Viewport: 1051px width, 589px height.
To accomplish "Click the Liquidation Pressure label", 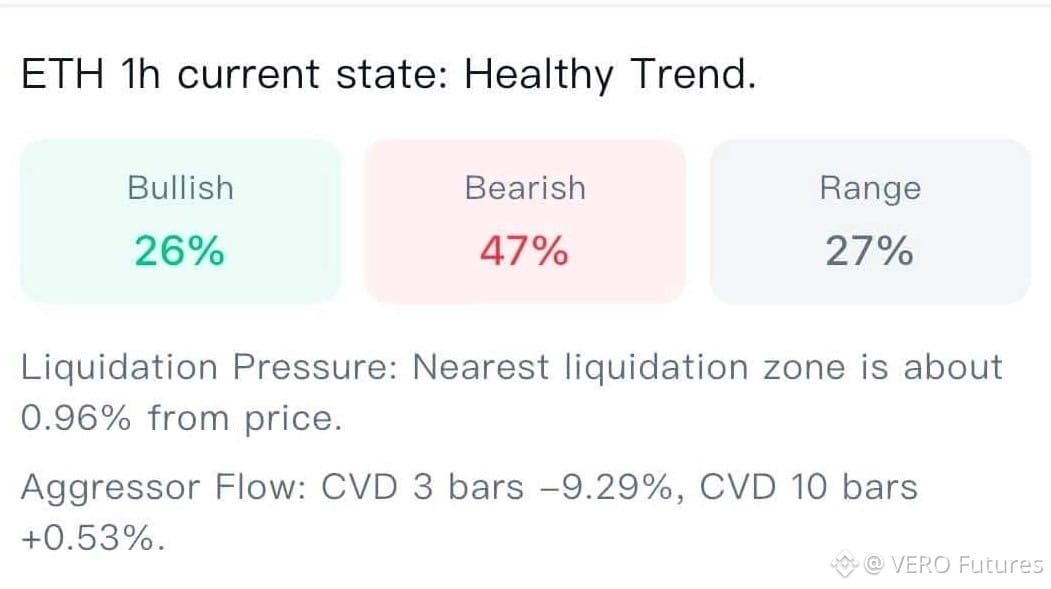I will click(210, 368).
